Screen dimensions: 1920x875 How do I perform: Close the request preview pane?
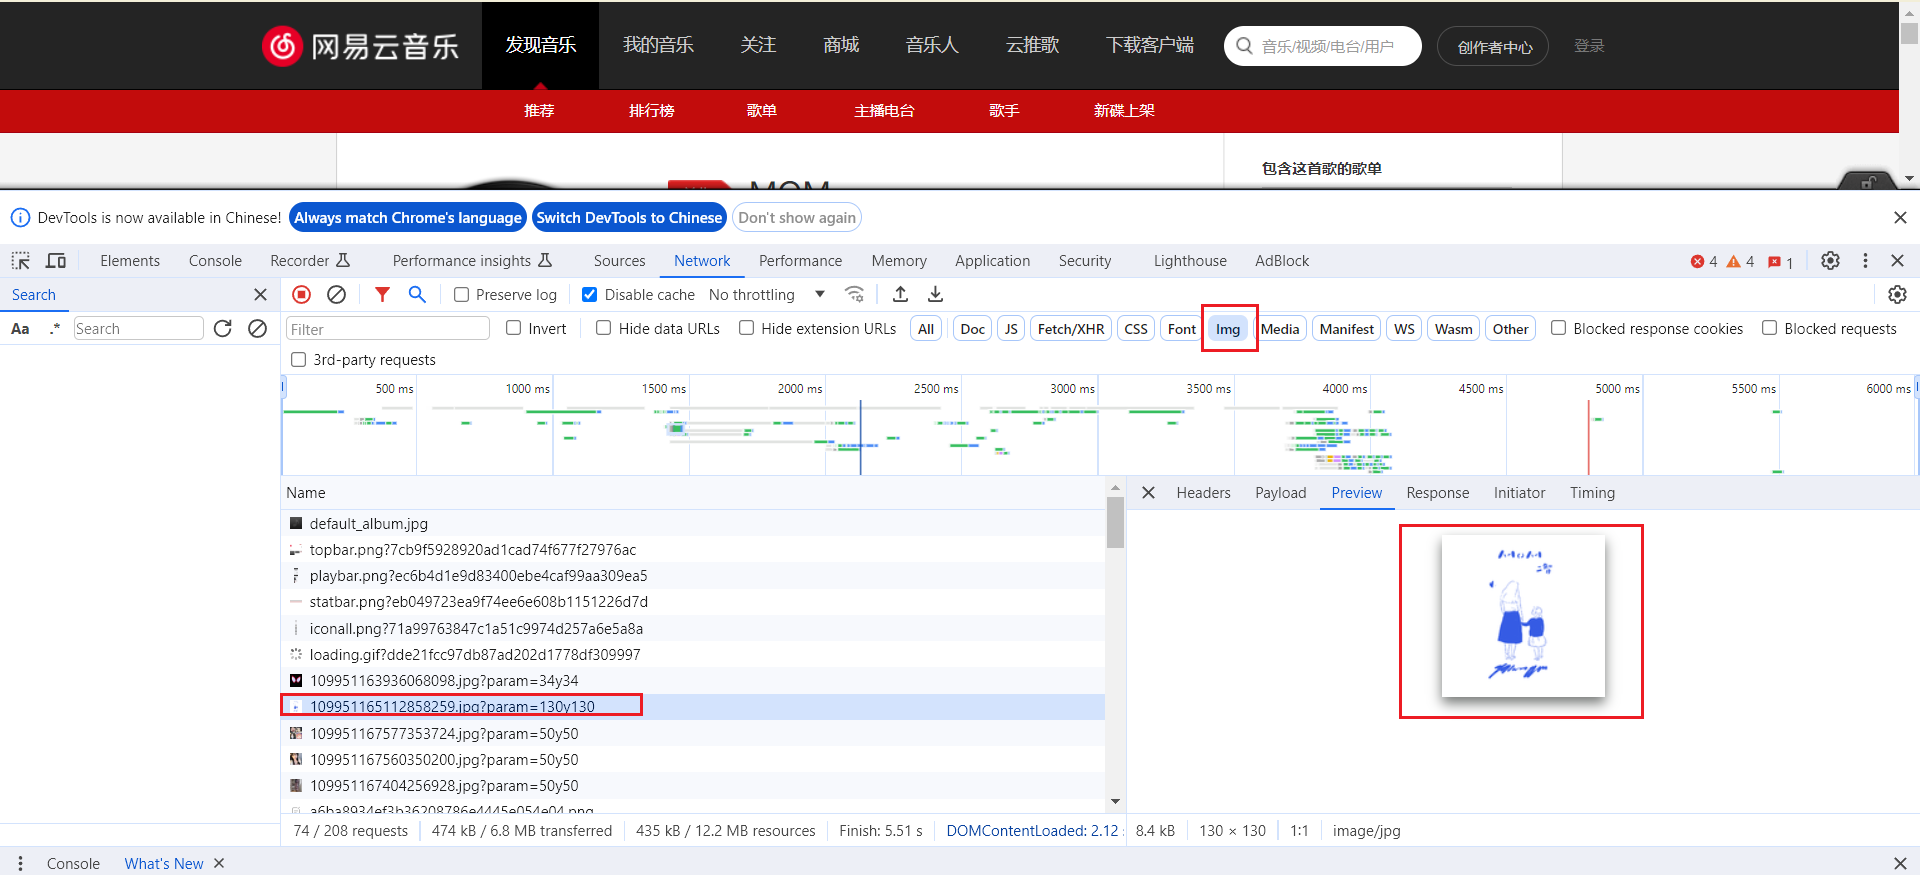pos(1148,493)
